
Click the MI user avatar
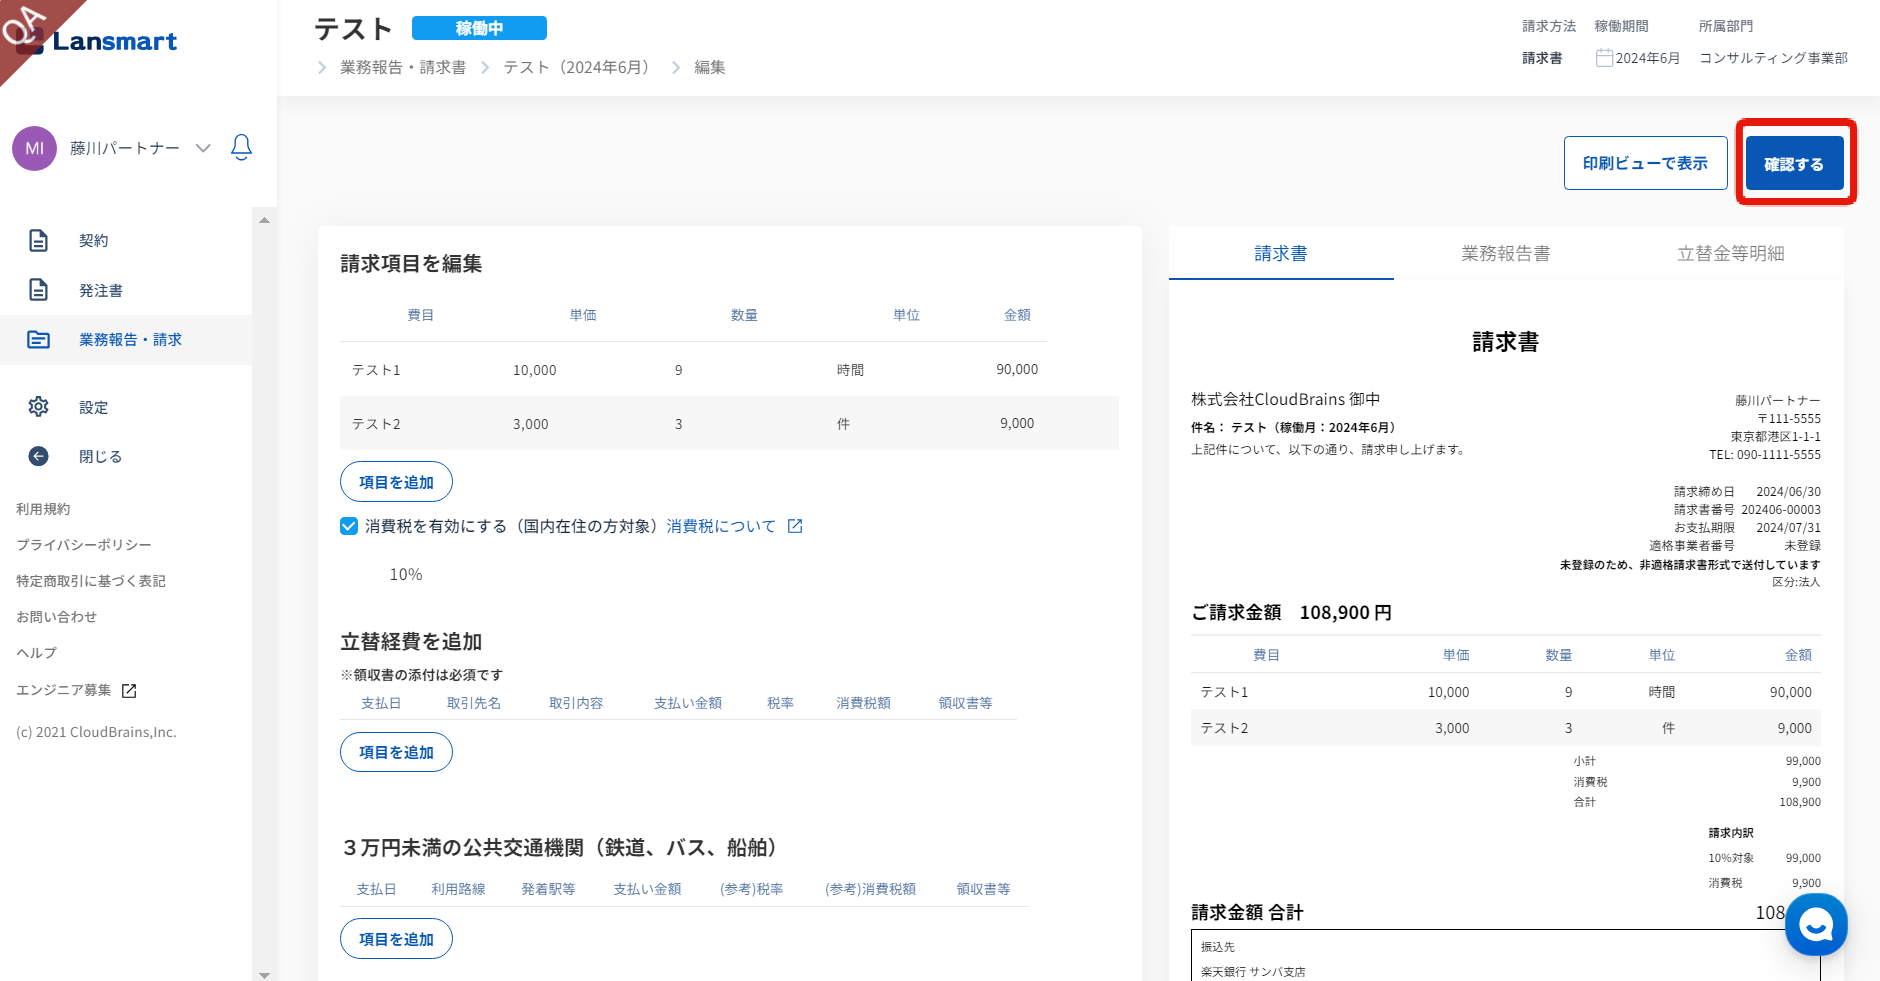(34, 148)
